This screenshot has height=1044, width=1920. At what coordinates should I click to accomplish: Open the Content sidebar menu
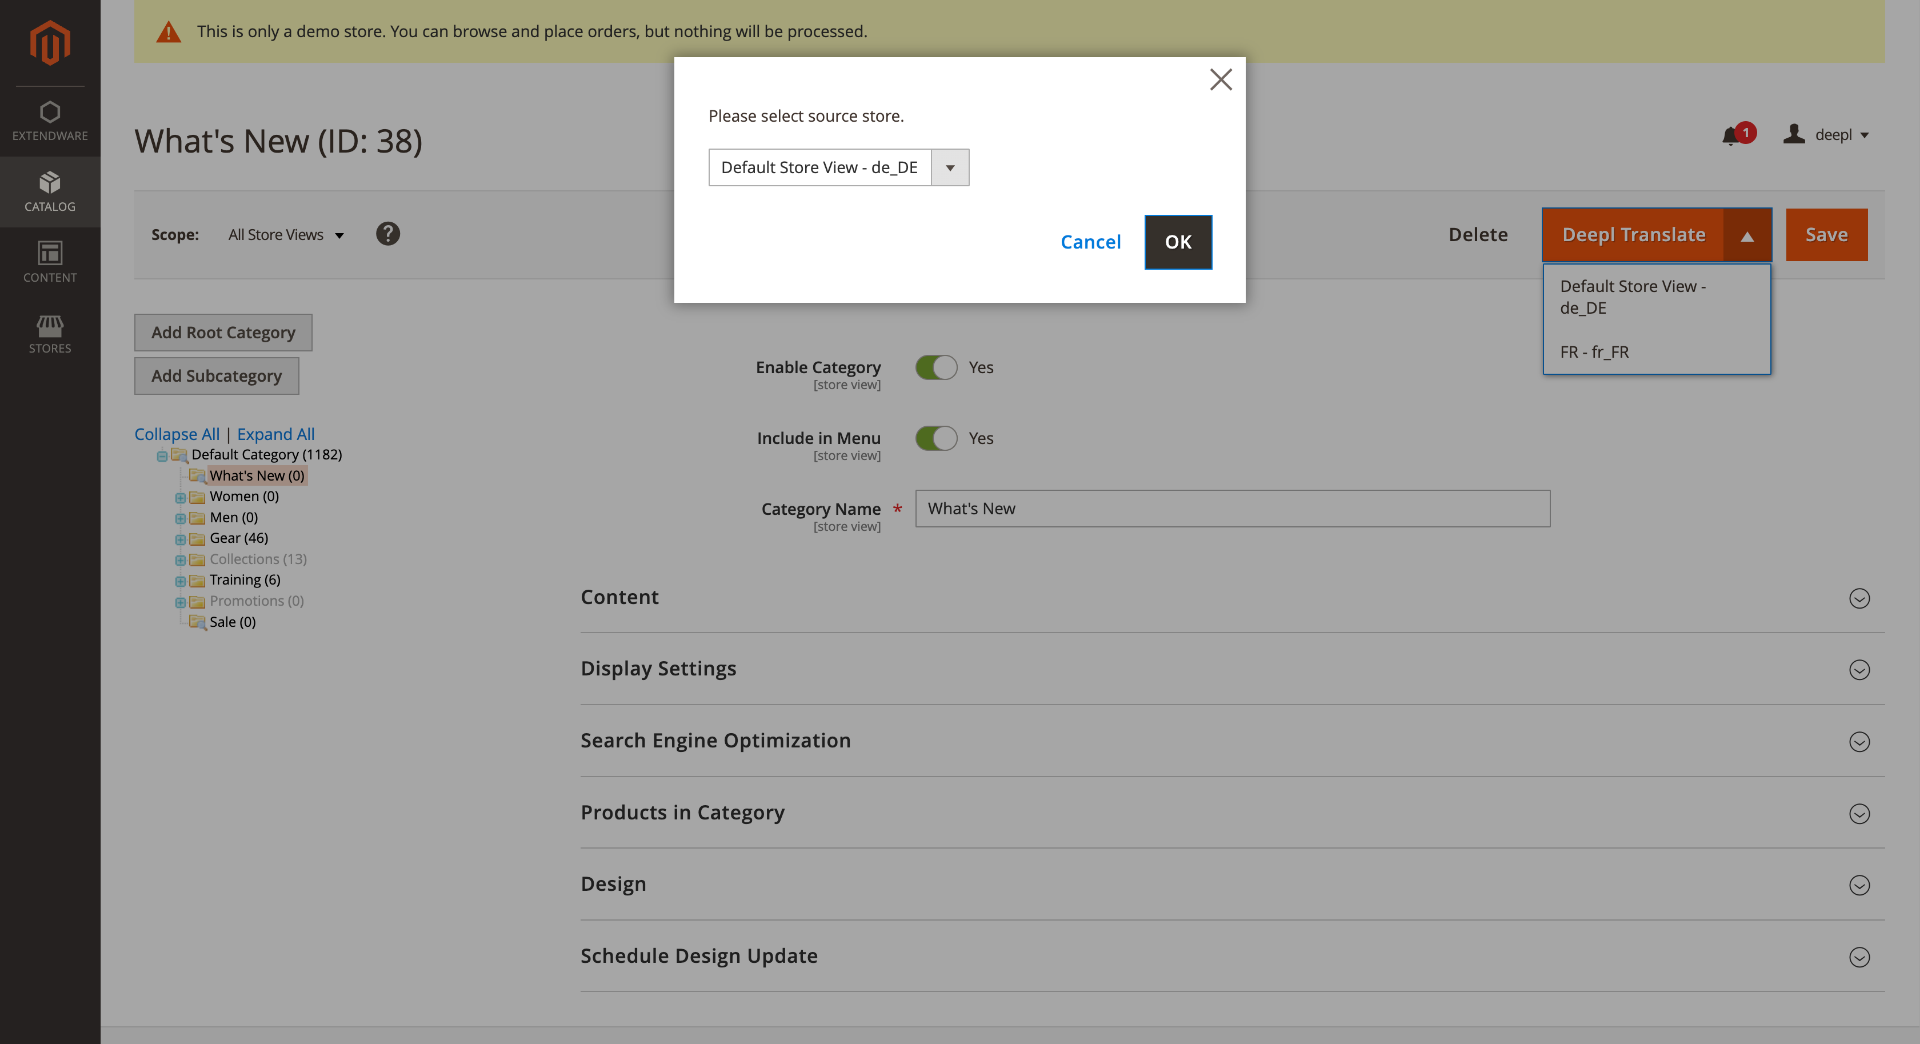[50, 263]
